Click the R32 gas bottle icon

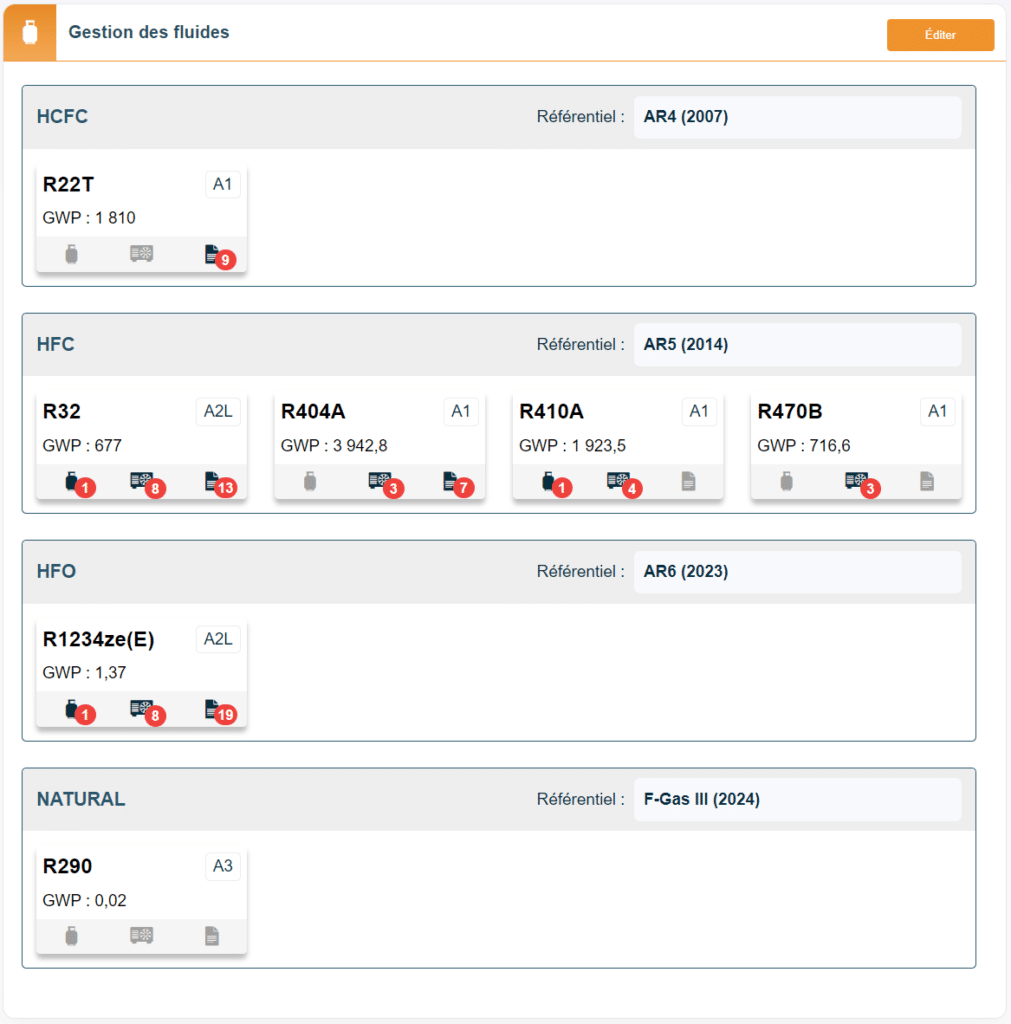(72, 481)
